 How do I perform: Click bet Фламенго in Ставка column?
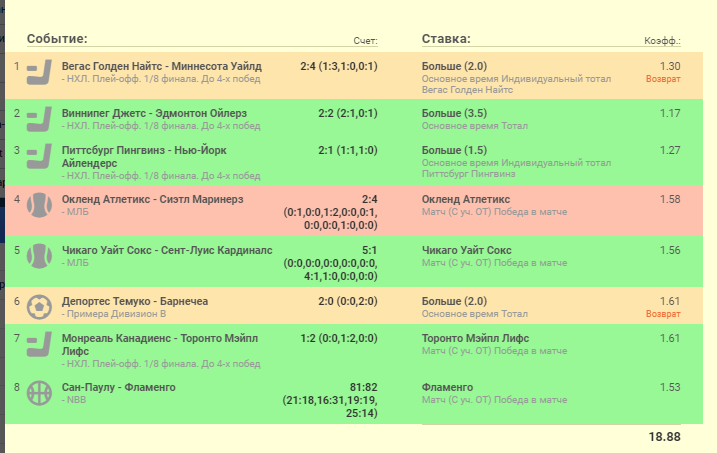pyautogui.click(x=447, y=387)
